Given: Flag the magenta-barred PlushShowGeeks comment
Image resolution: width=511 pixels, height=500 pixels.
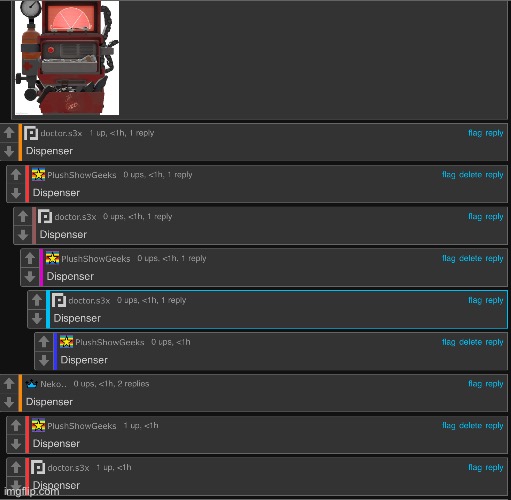Looking at the screenshot, I should tap(449, 258).
